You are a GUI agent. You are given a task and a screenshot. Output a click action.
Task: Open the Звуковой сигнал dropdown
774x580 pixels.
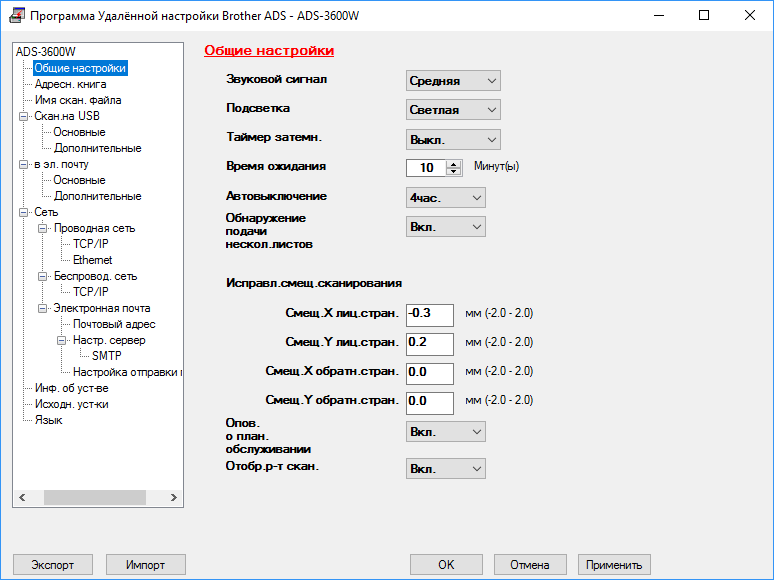(453, 81)
